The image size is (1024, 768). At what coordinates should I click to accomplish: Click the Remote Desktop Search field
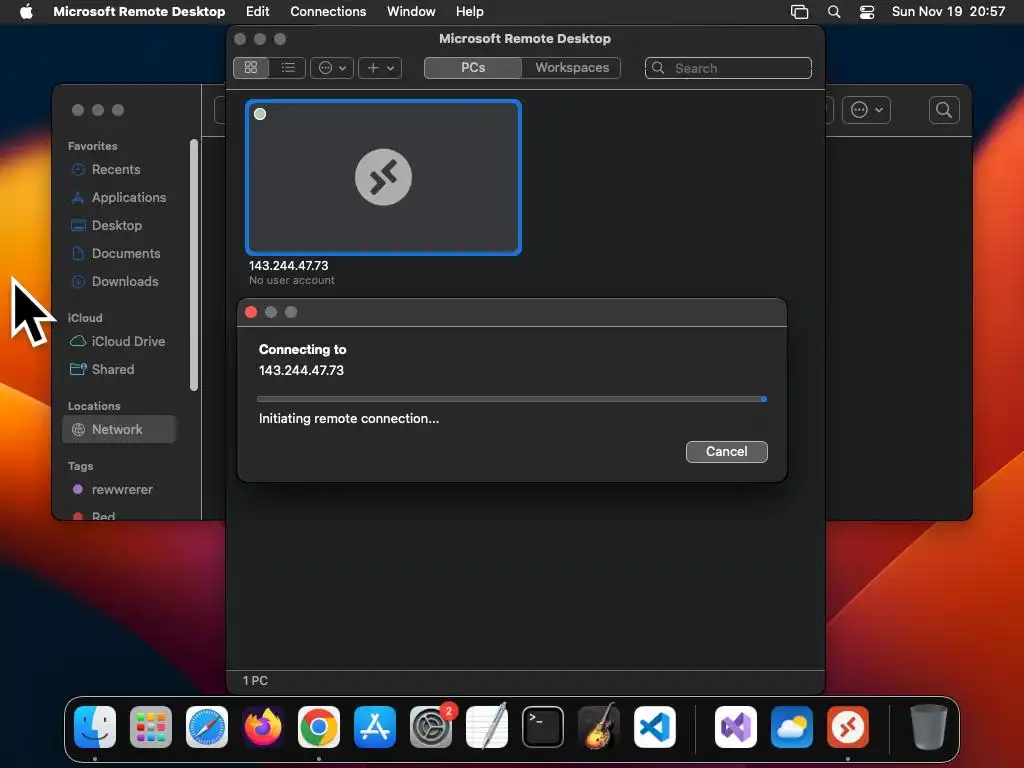pyautogui.click(x=728, y=68)
